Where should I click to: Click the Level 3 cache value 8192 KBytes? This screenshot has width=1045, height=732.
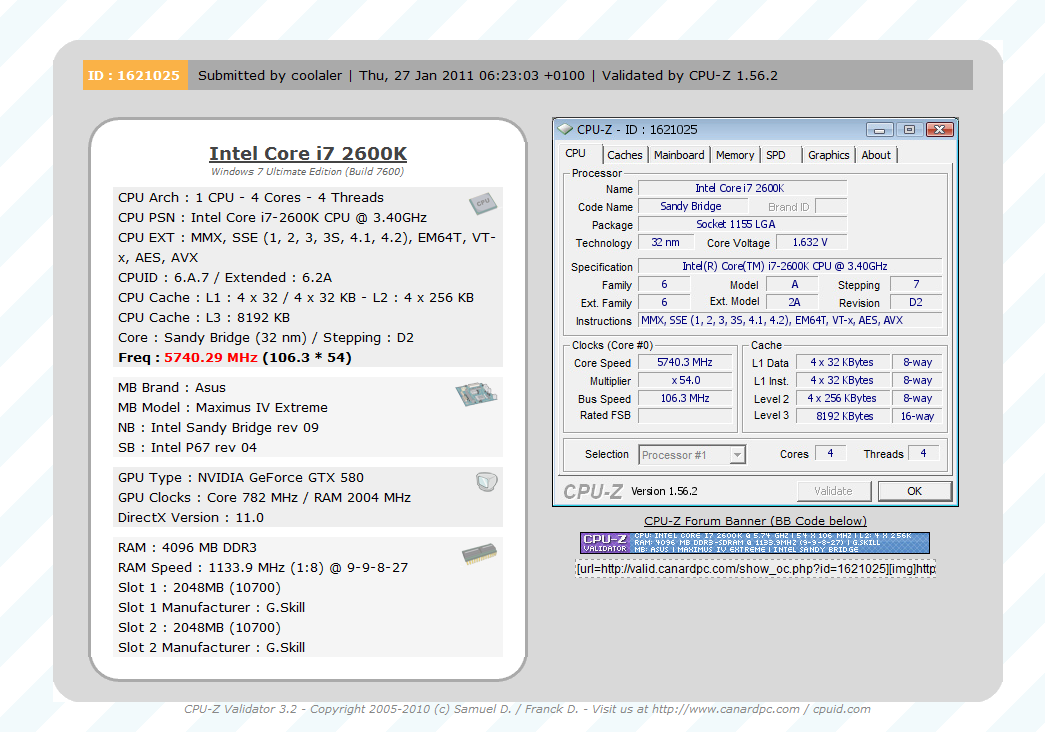844,415
